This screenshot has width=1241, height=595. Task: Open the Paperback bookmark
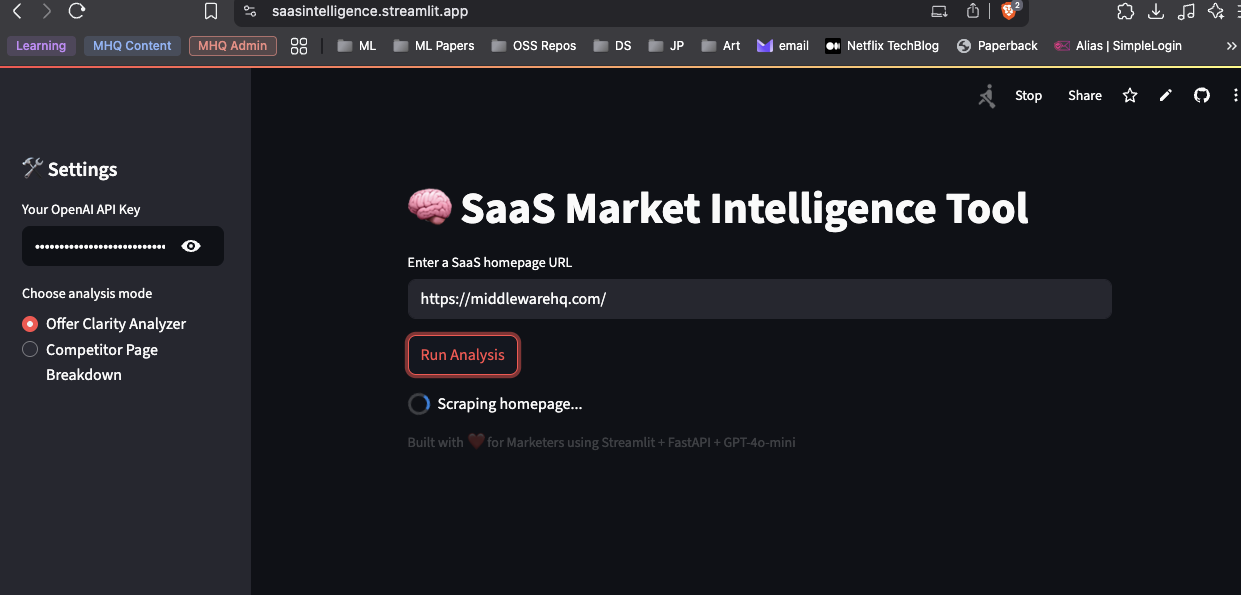point(997,46)
